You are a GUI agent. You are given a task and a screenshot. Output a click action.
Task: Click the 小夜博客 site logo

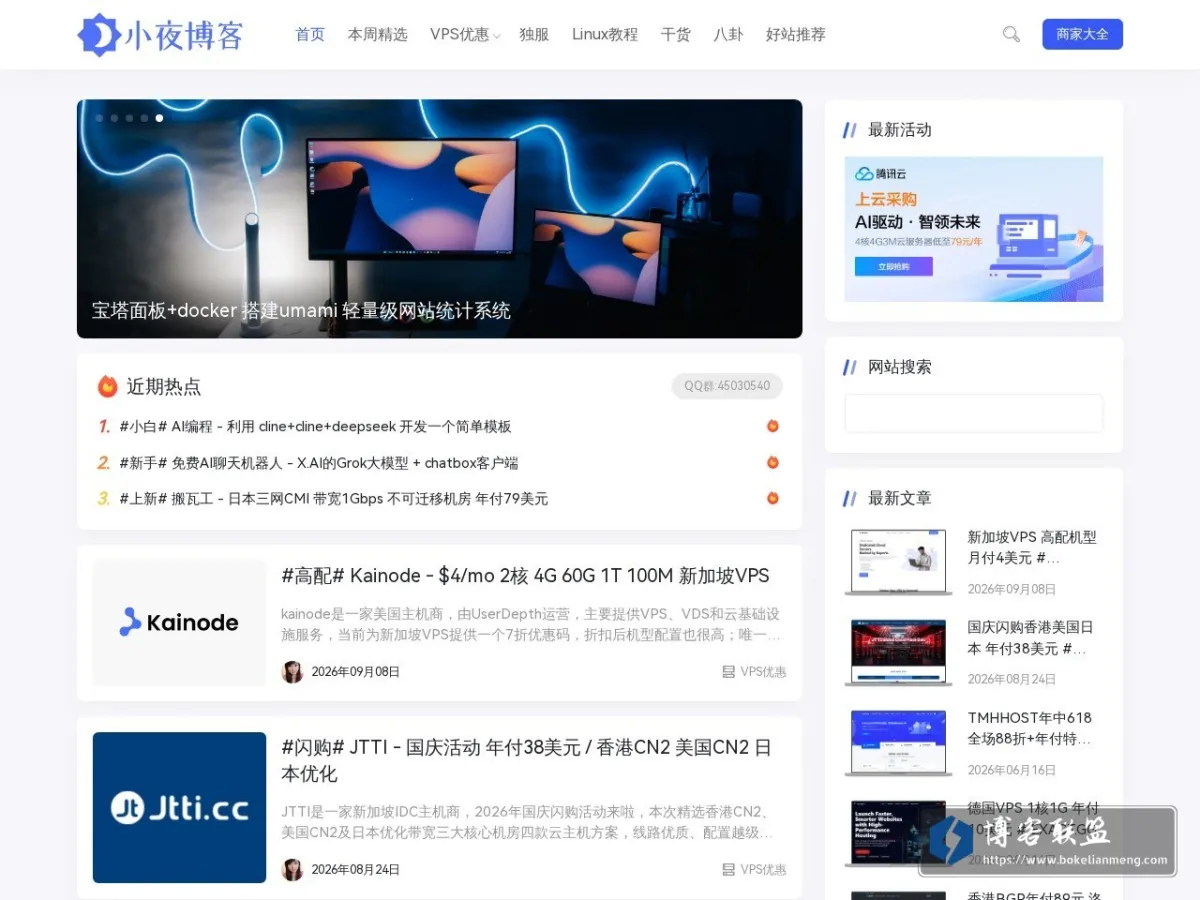[x=161, y=35]
